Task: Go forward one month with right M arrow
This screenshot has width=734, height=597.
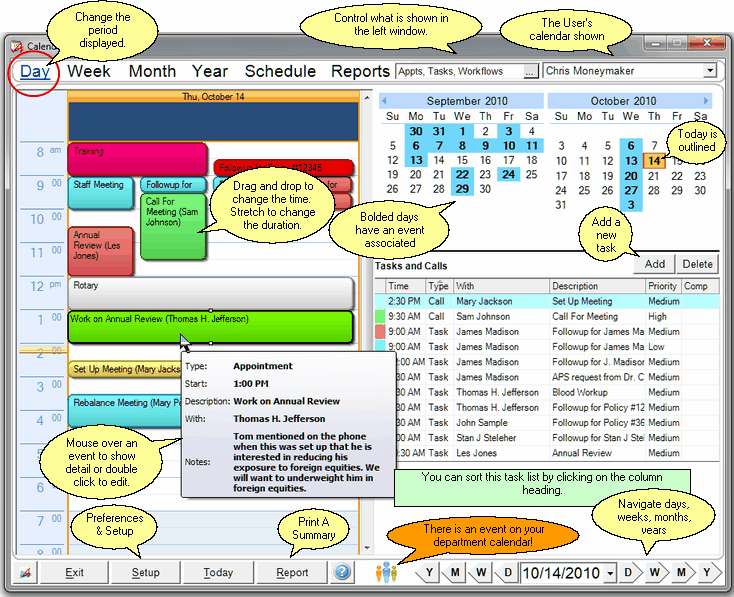Action: tap(682, 572)
